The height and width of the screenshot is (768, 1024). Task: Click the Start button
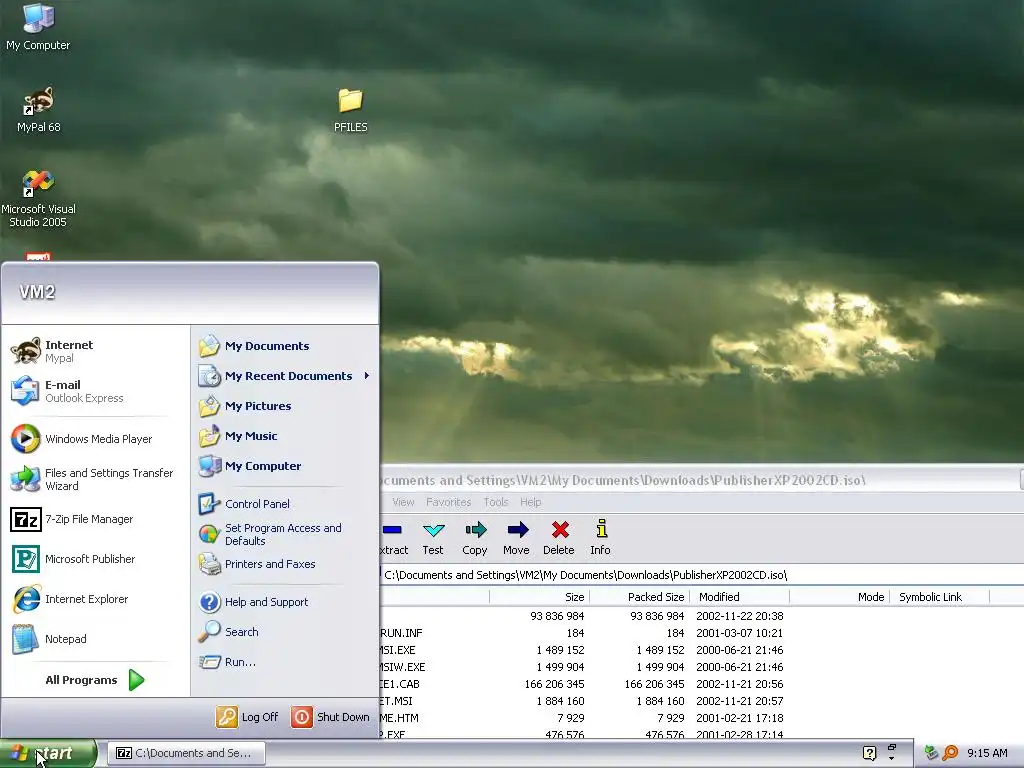(x=48, y=753)
